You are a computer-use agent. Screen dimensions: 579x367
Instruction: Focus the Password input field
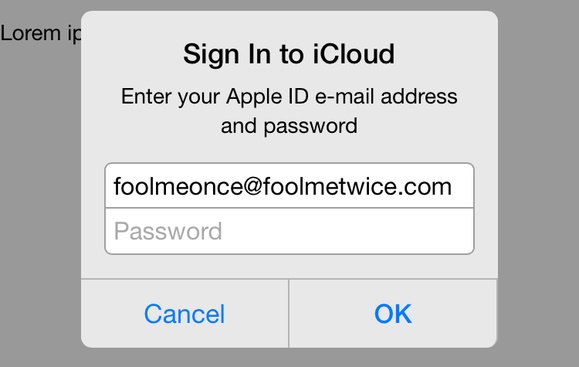(x=290, y=231)
